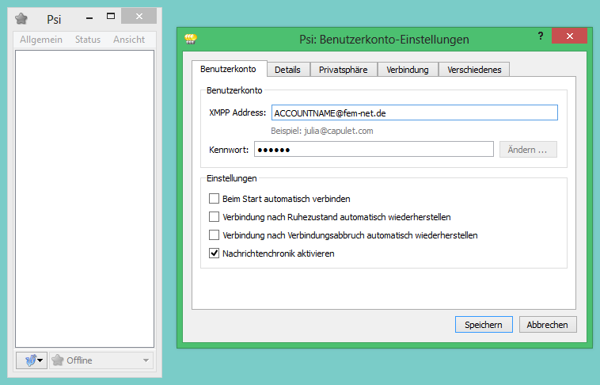Uncheck Nachrichtenchronik aktivieren
This screenshot has width=600, height=385.
(214, 253)
